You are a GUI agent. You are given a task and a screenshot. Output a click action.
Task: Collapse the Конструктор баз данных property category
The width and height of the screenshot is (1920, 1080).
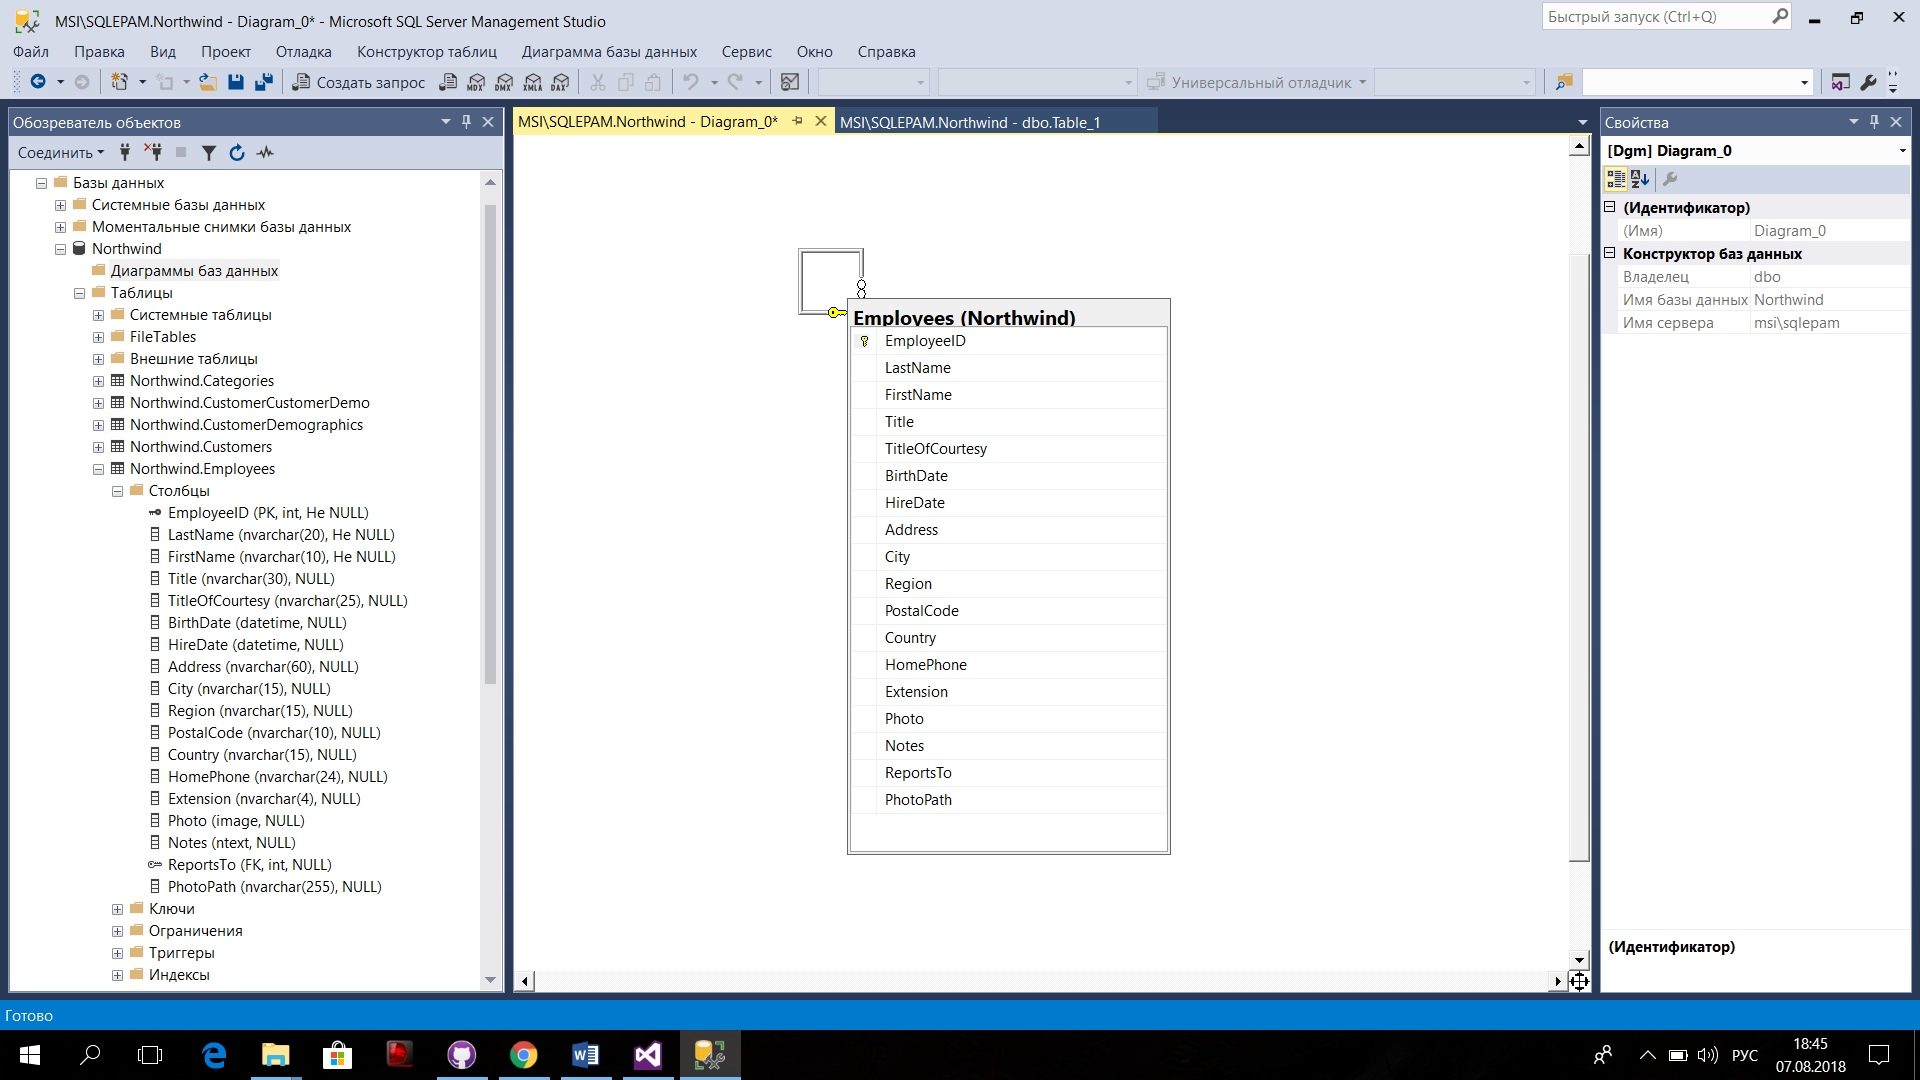pos(1610,253)
